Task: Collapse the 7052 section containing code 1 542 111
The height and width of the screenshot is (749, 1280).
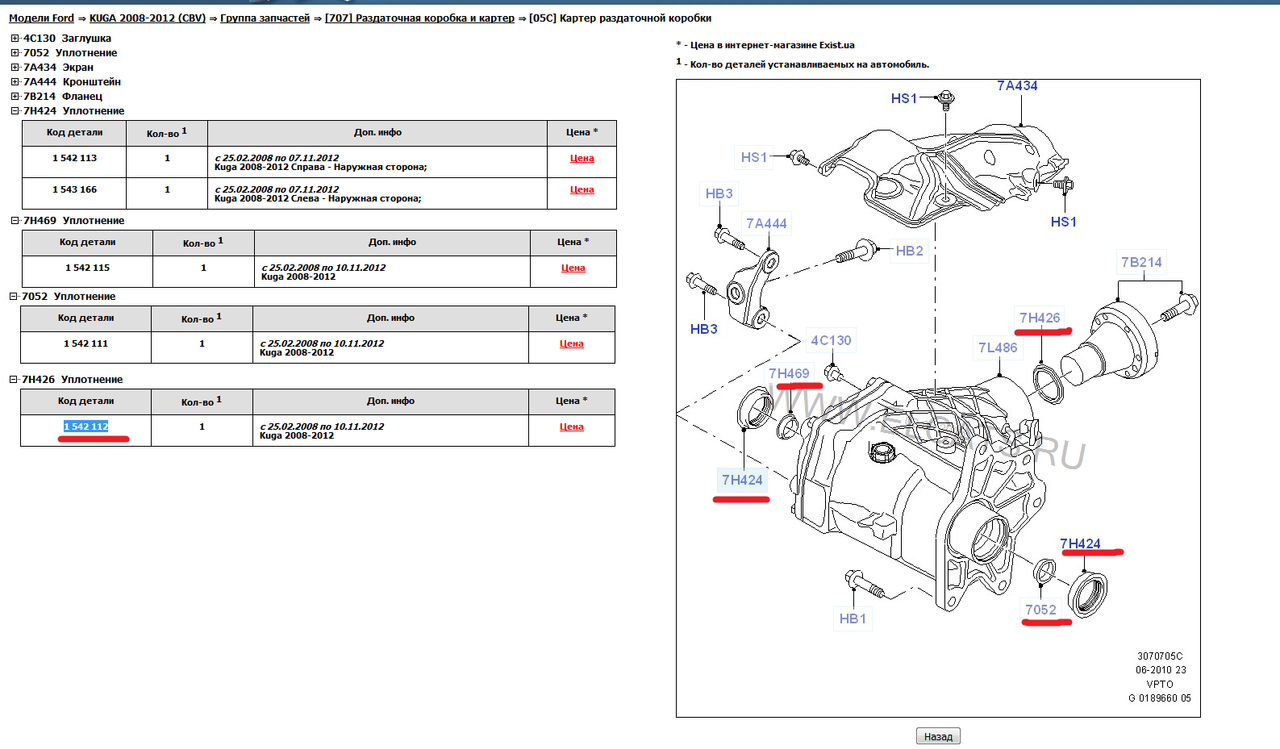Action: click(x=13, y=297)
